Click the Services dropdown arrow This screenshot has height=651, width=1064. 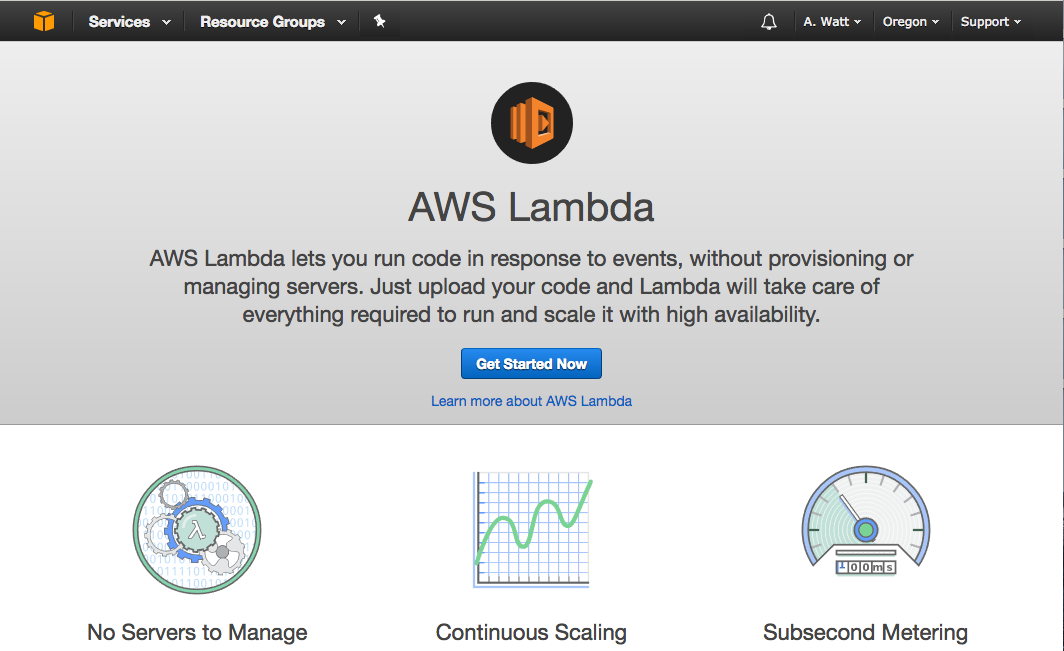pyautogui.click(x=166, y=22)
